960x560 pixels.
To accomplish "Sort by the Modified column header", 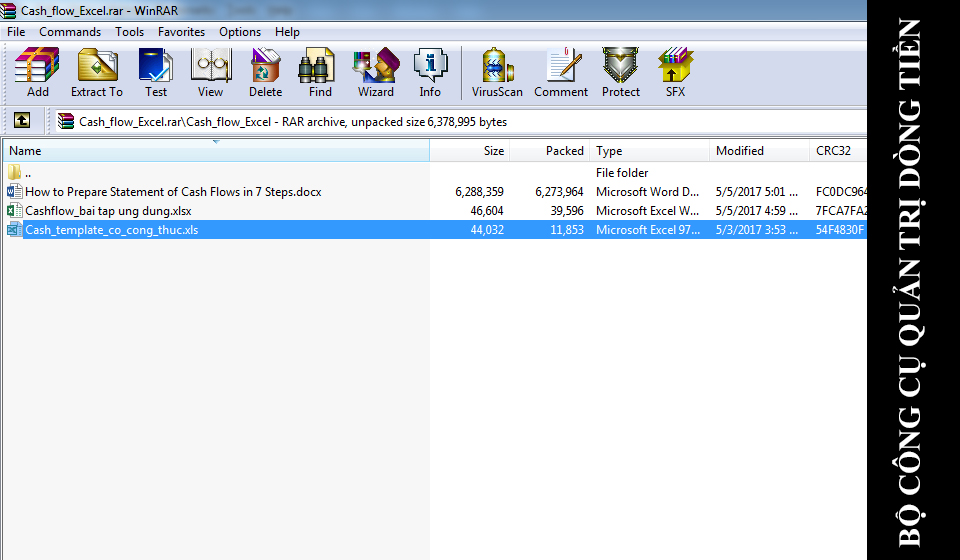I will [759, 151].
